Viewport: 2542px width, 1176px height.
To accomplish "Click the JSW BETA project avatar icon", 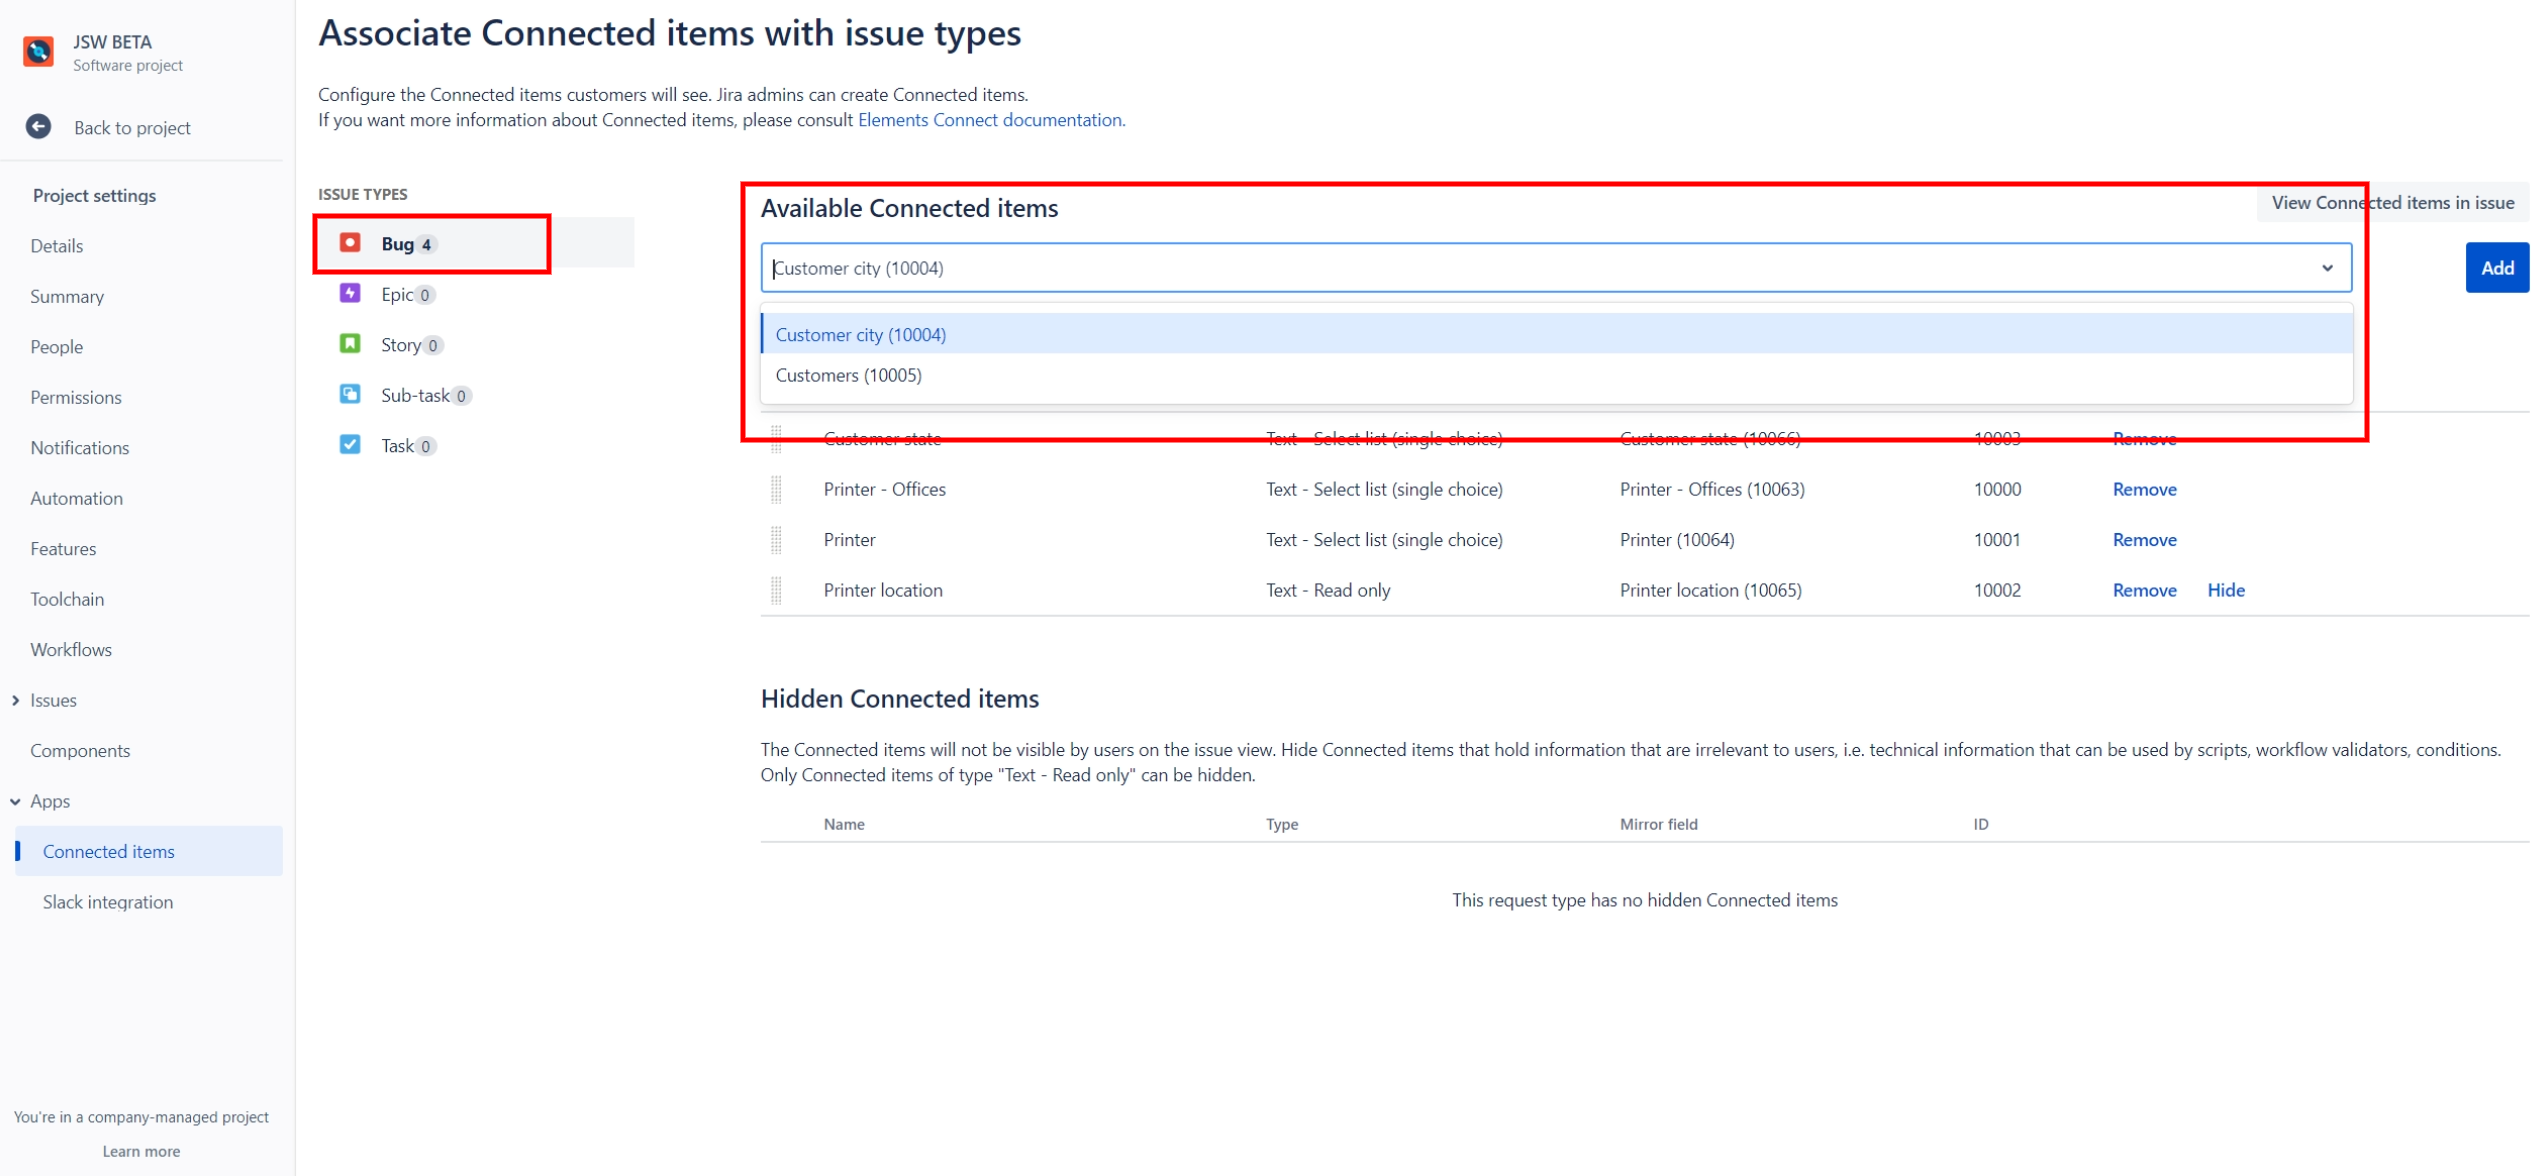I will pos(38,51).
